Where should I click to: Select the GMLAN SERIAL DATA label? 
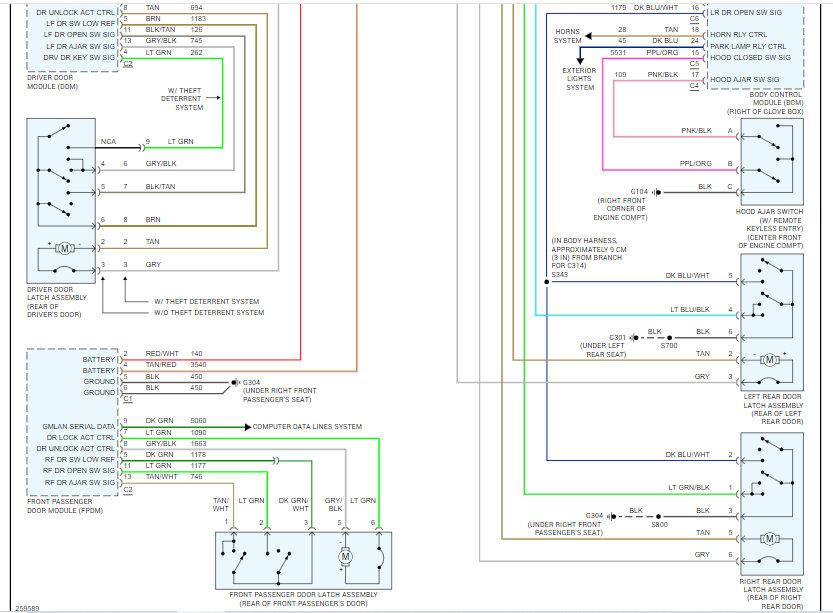(79, 426)
